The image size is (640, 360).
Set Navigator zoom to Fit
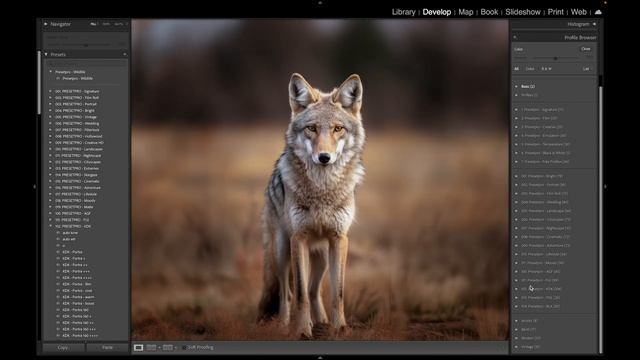coord(93,24)
